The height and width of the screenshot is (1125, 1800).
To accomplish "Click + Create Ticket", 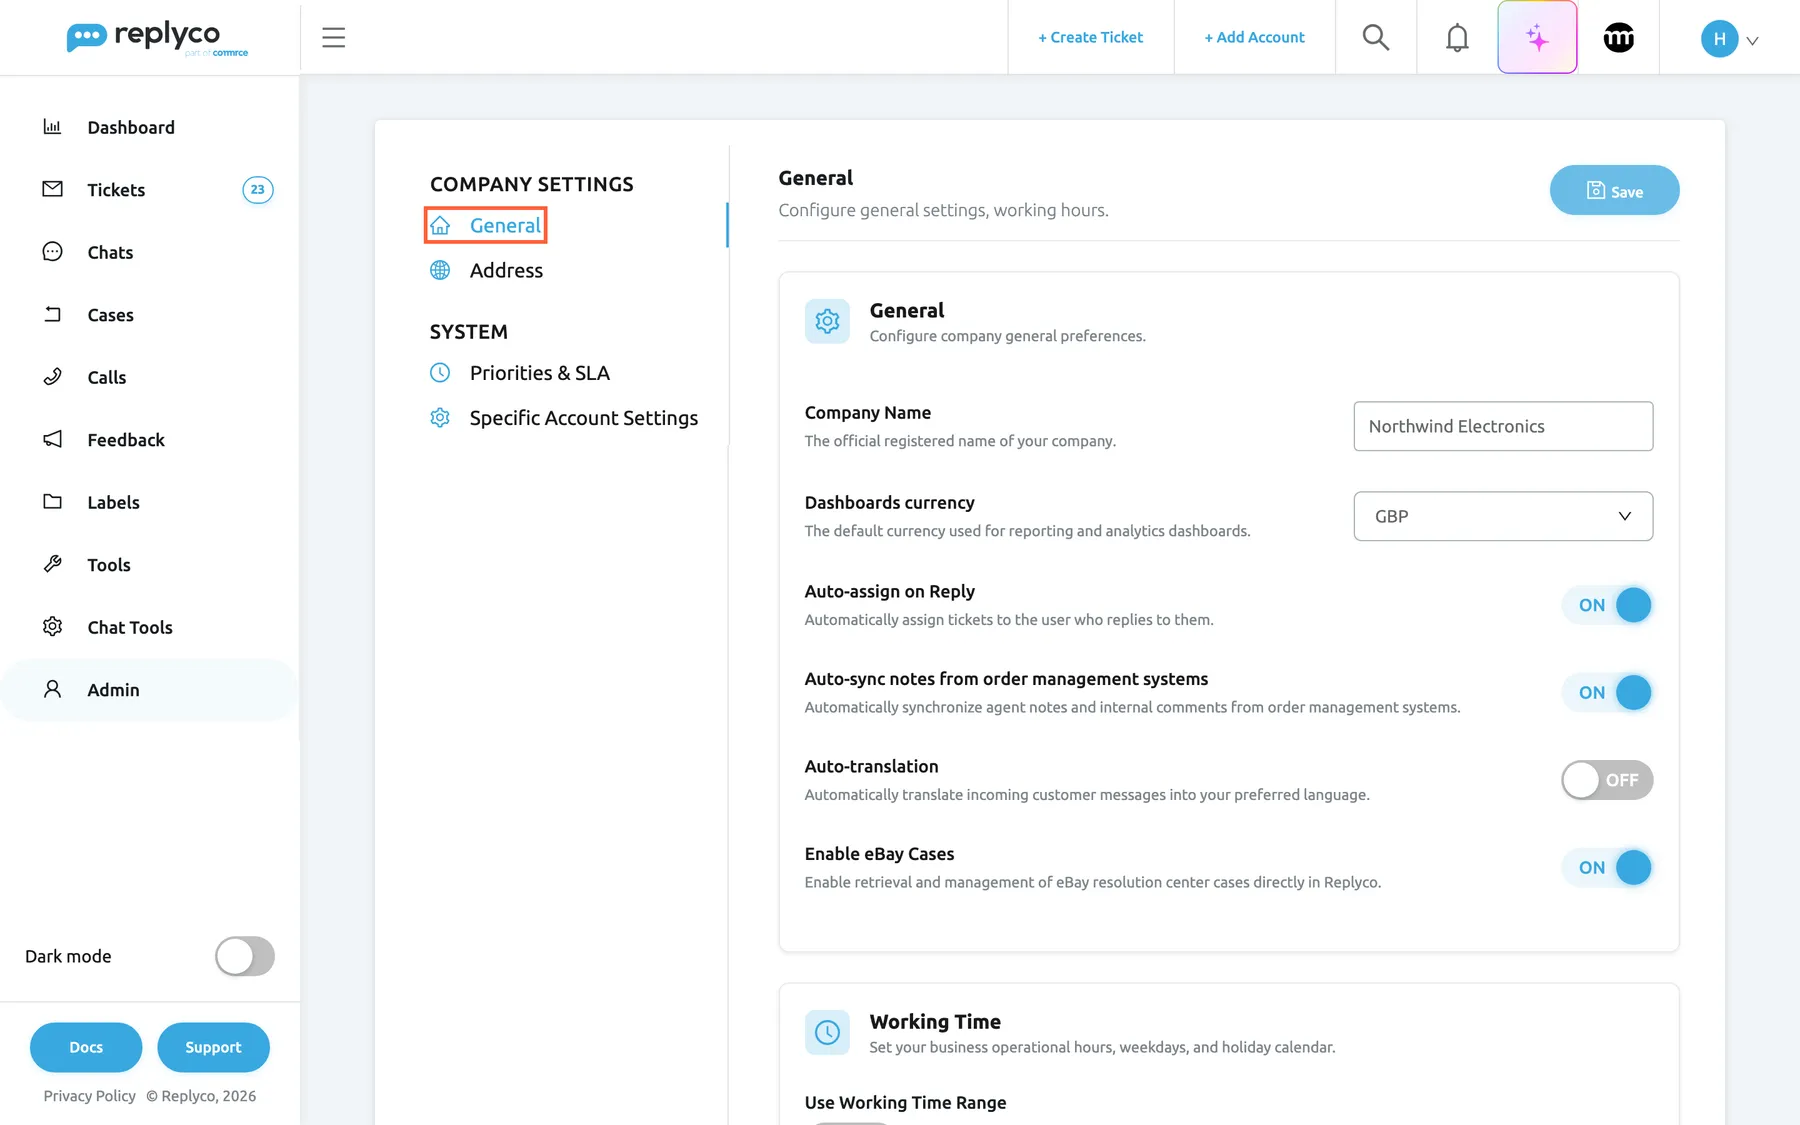I will [1090, 37].
